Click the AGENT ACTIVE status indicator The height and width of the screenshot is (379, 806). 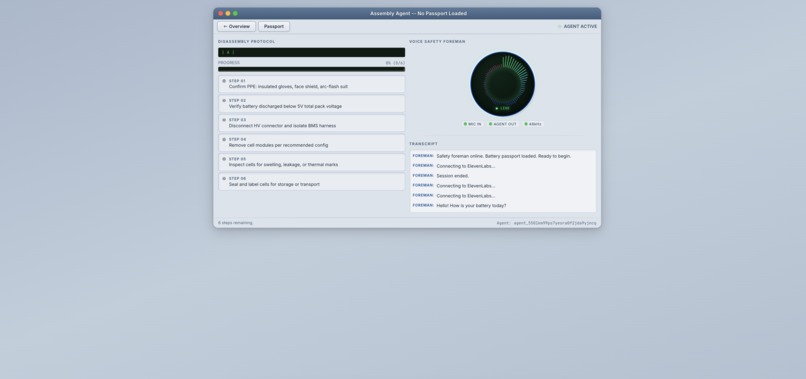[577, 26]
